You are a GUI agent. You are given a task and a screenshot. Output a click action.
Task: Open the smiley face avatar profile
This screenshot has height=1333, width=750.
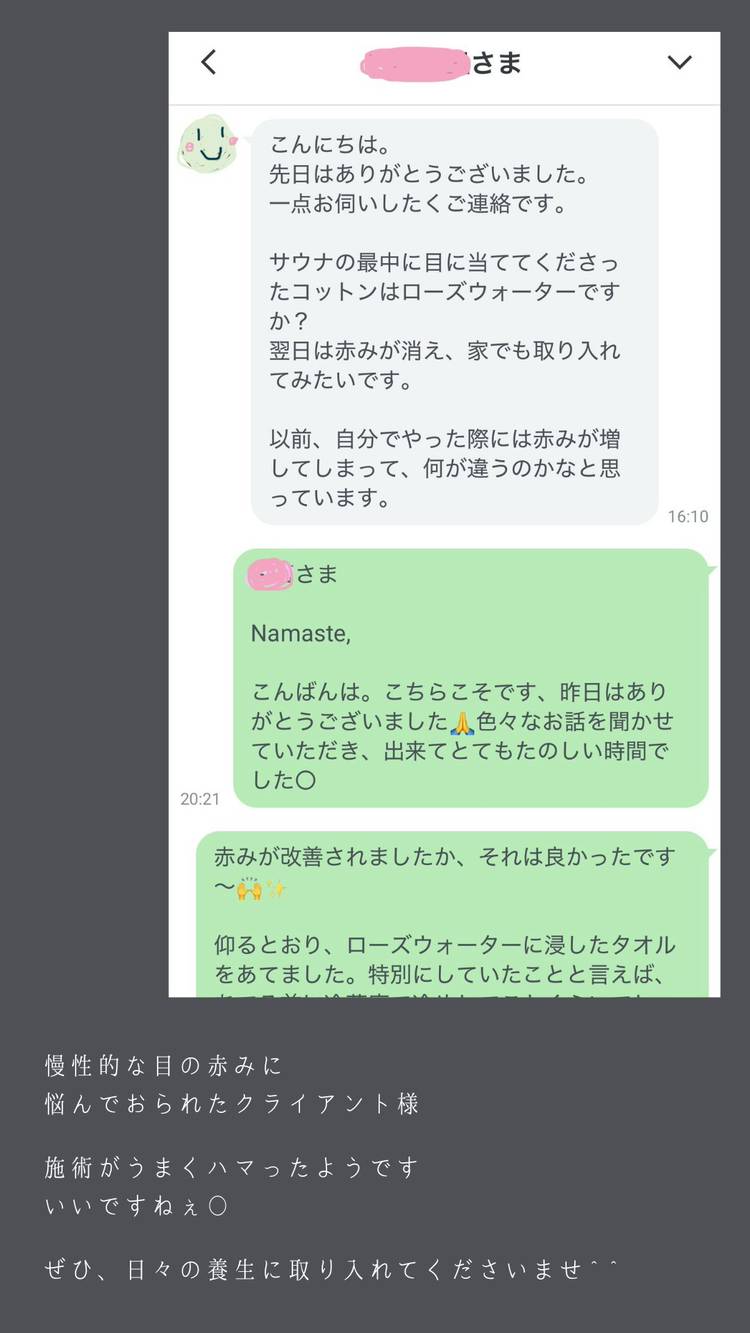208,143
